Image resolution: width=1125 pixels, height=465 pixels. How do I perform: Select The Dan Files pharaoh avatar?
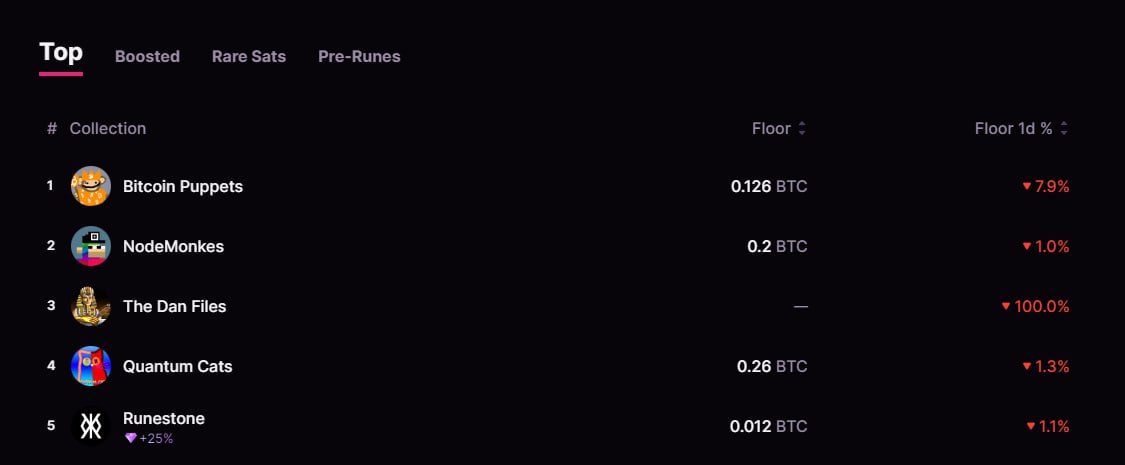(x=91, y=306)
